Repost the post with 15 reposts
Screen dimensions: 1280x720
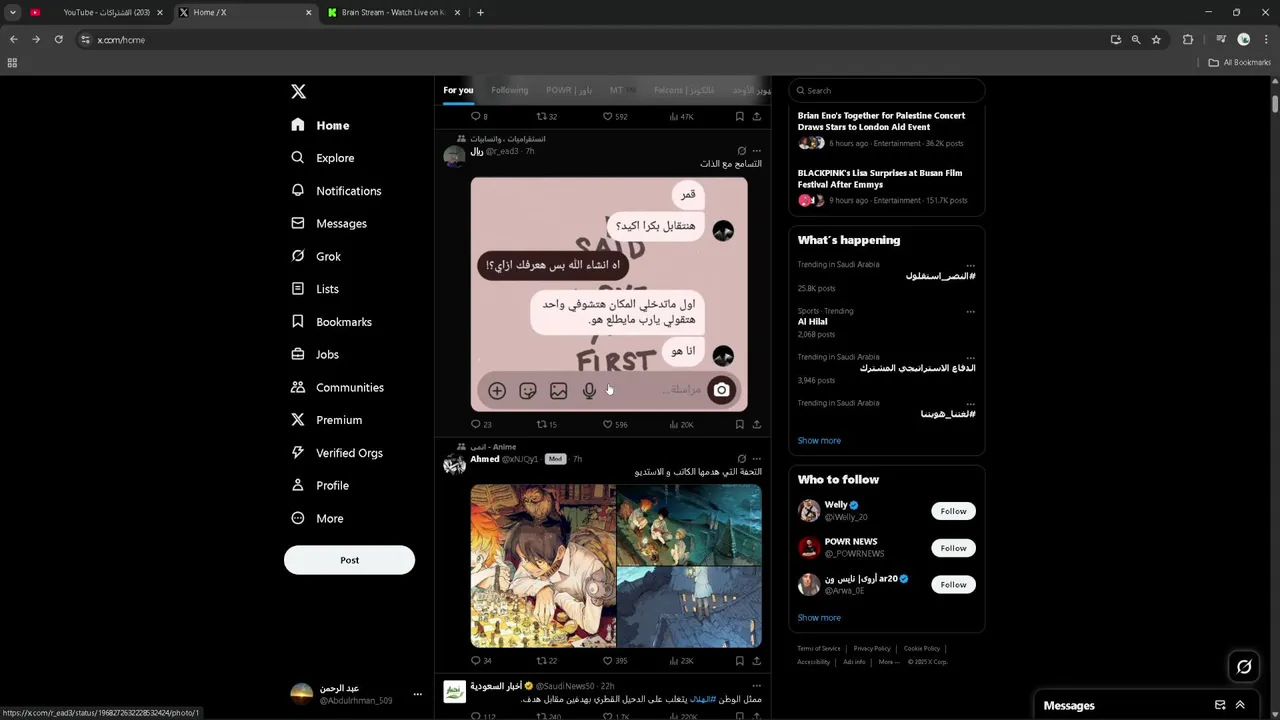point(546,424)
